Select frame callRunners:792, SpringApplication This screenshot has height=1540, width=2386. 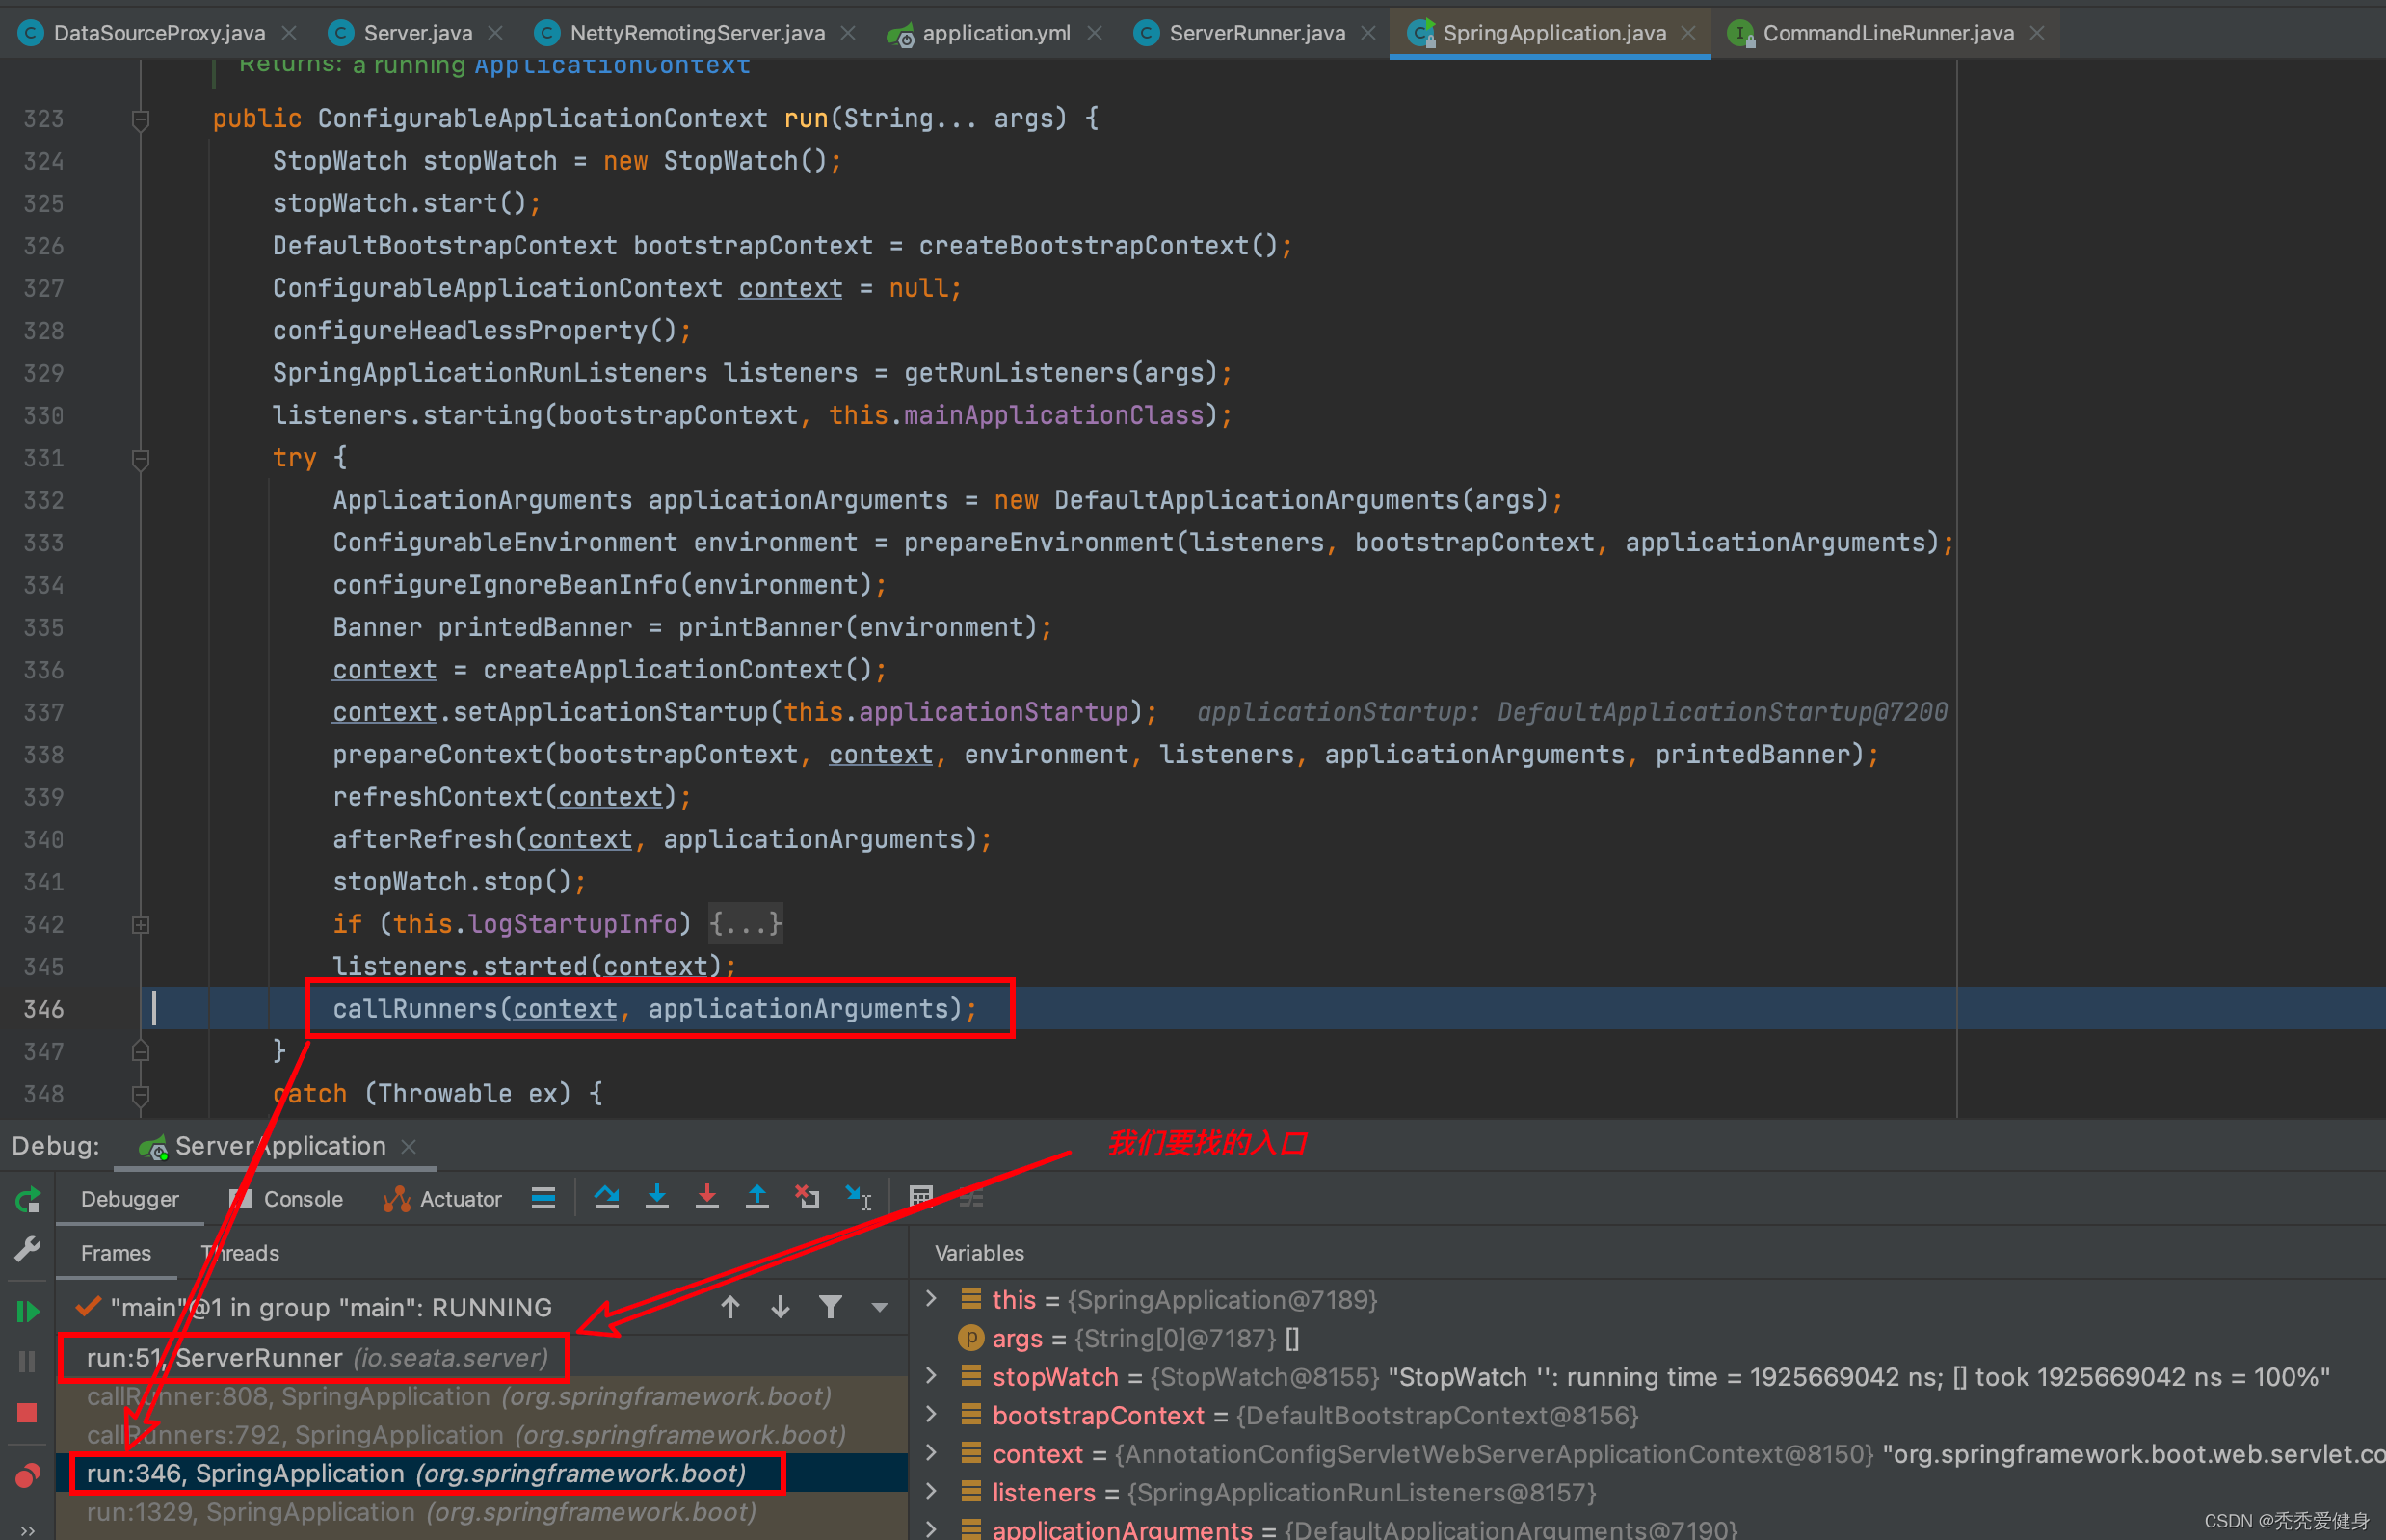(482, 1434)
